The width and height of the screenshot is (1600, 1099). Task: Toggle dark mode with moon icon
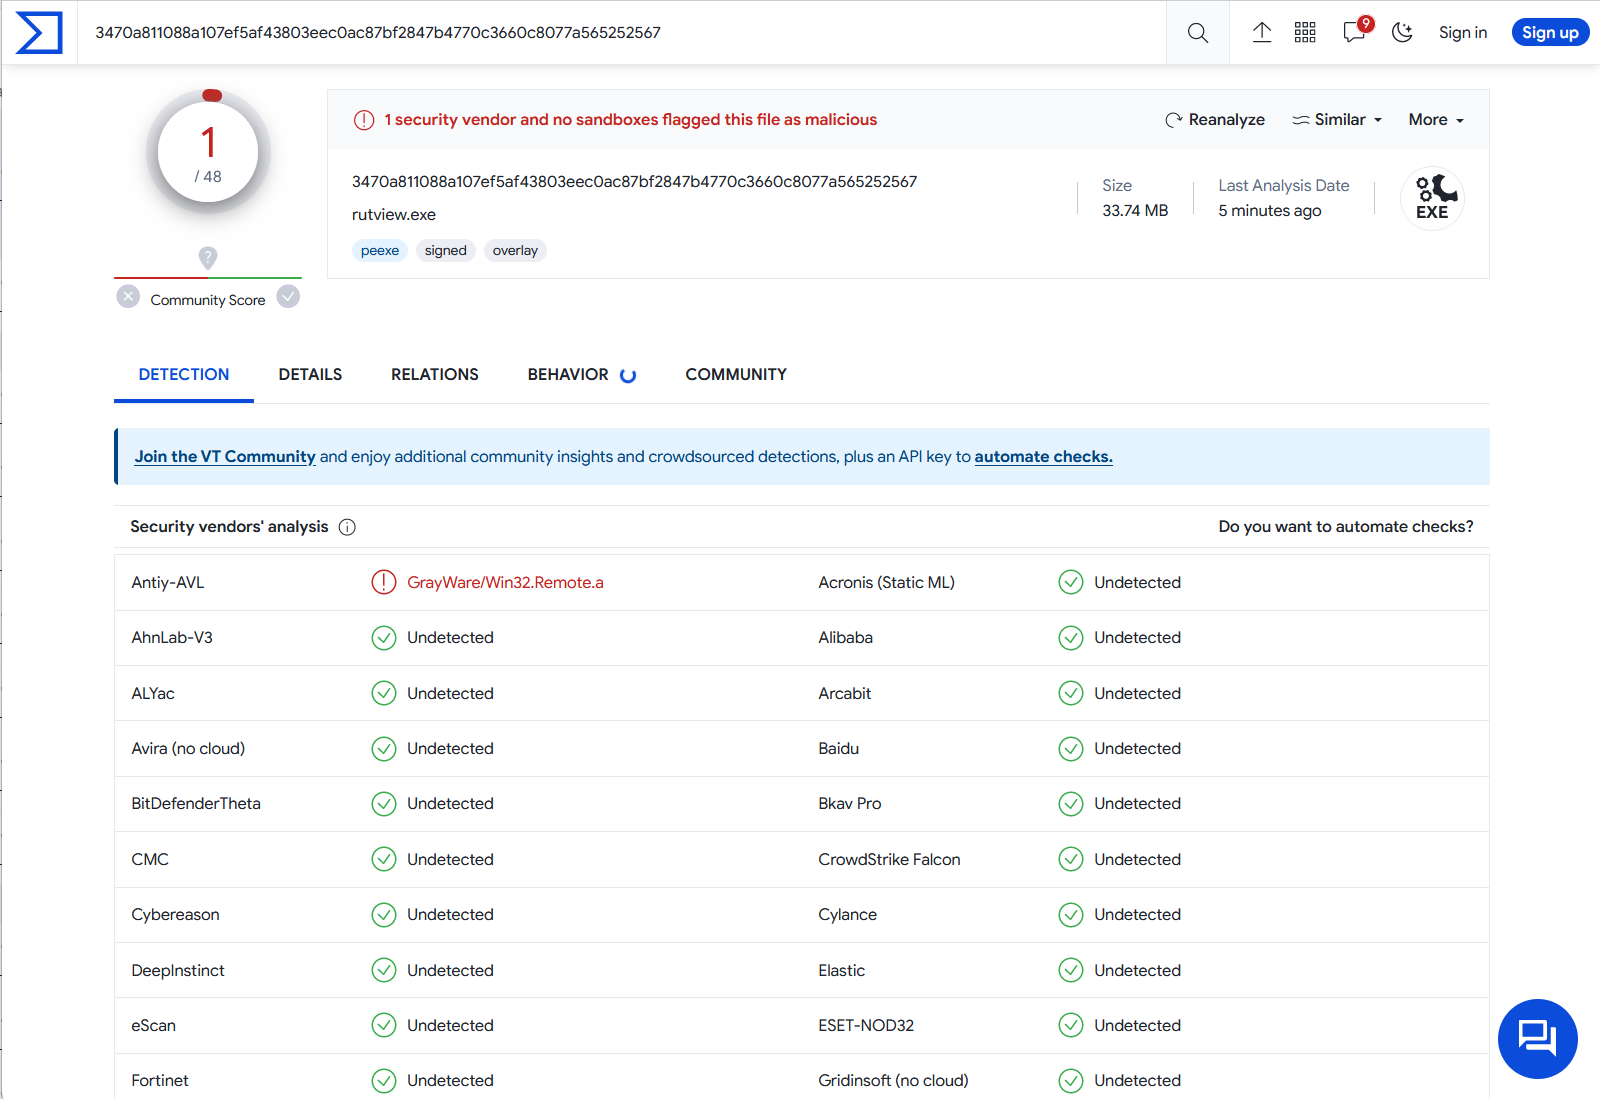(1402, 33)
